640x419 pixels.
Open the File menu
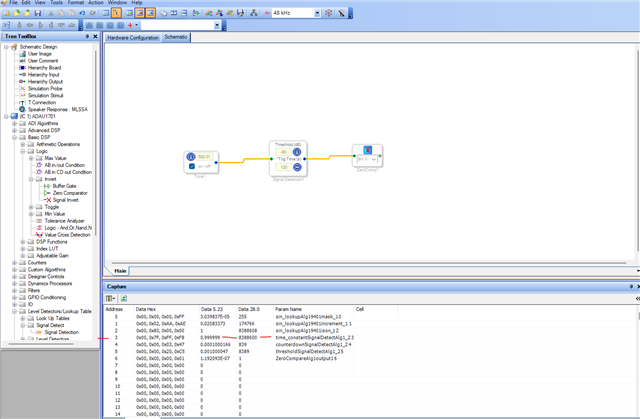[x=13, y=2]
